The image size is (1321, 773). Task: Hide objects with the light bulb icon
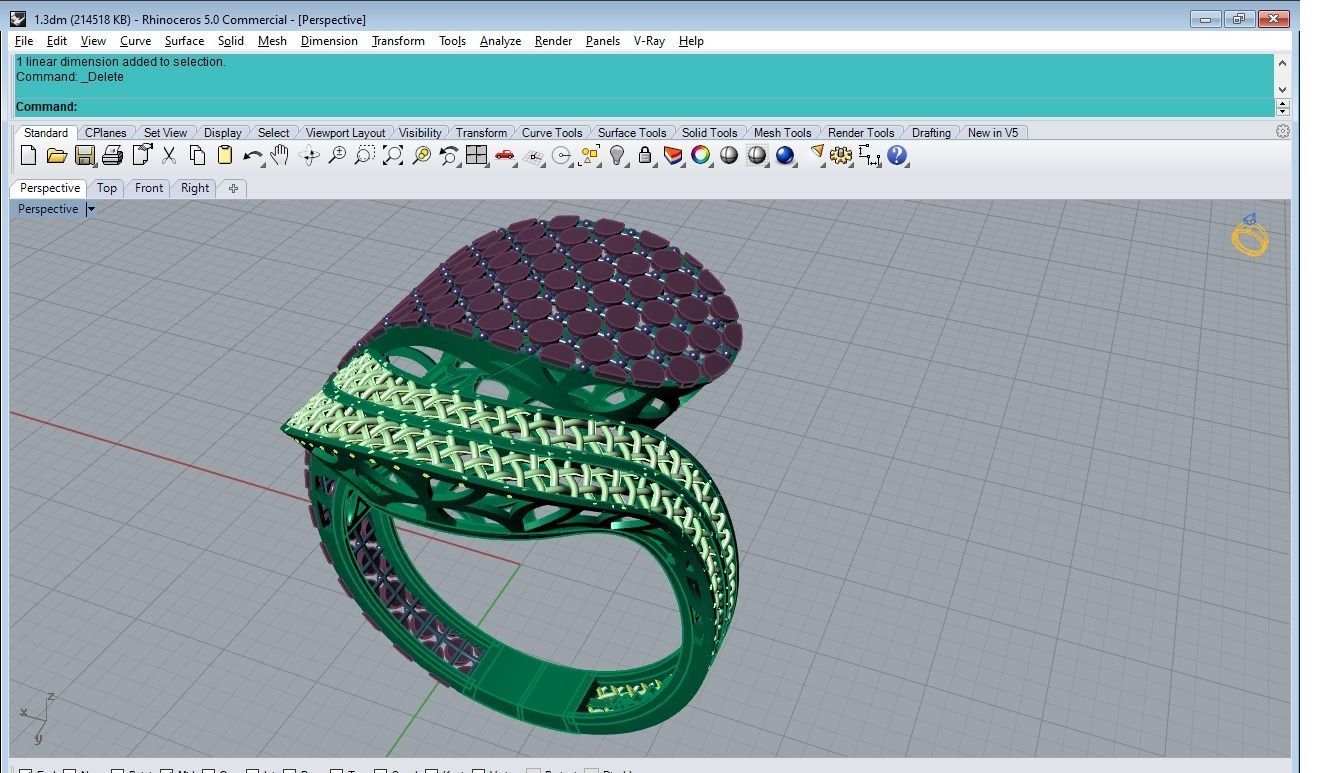[617, 155]
